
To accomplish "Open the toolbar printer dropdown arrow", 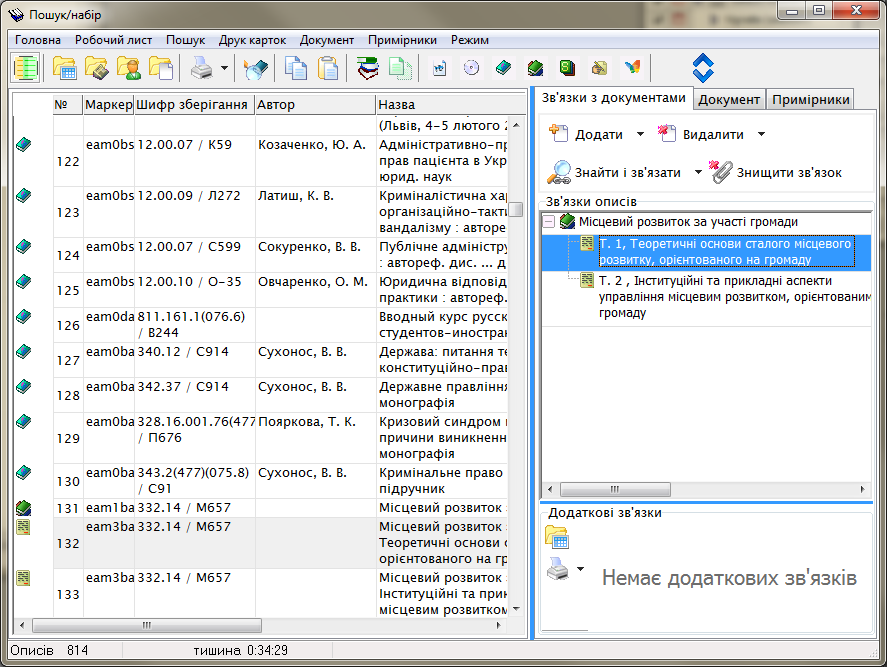I will coord(224,69).
